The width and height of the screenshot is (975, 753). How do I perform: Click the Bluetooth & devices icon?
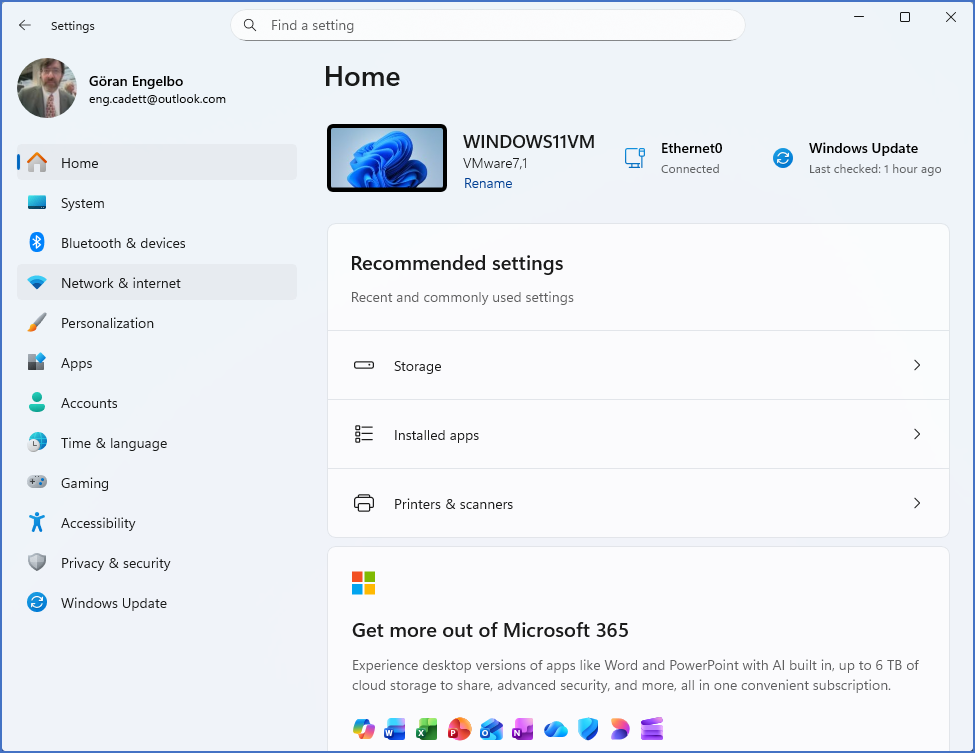(37, 243)
